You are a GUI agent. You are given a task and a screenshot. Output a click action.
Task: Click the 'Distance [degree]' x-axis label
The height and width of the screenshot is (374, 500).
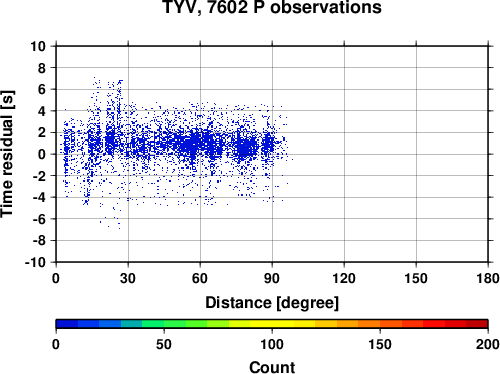pyautogui.click(x=272, y=303)
